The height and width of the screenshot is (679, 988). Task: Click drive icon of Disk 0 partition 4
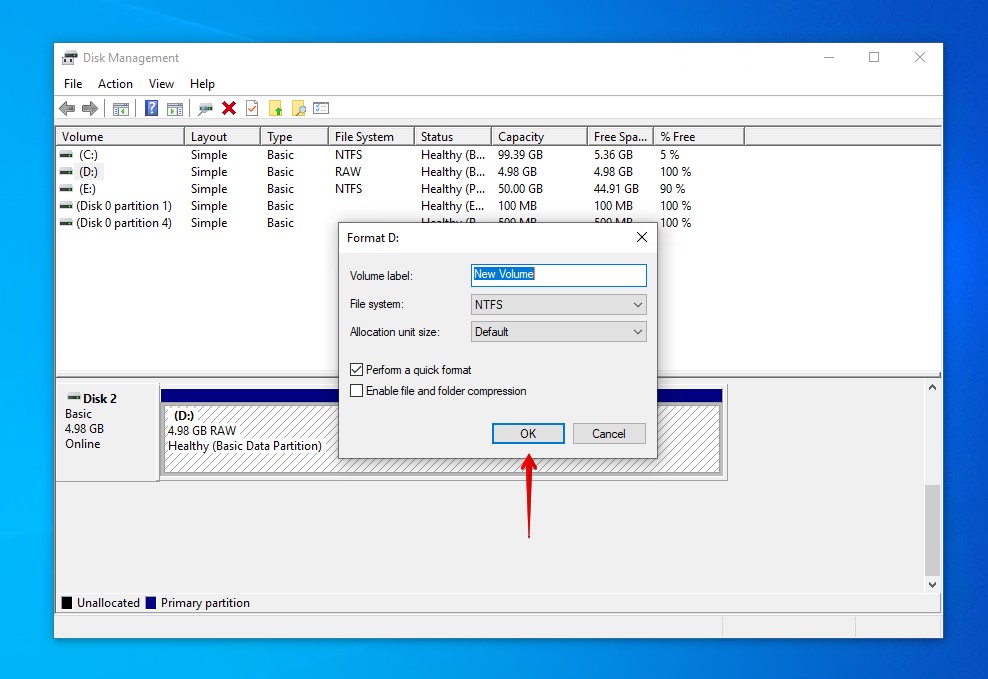pyautogui.click(x=66, y=222)
